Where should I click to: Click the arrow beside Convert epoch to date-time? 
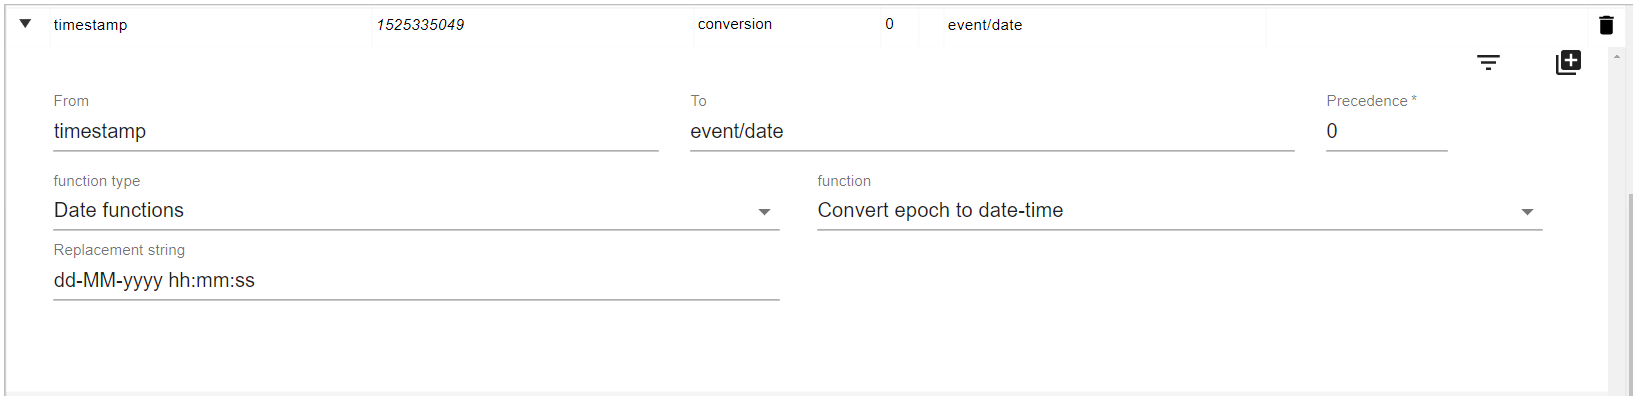click(x=1527, y=212)
